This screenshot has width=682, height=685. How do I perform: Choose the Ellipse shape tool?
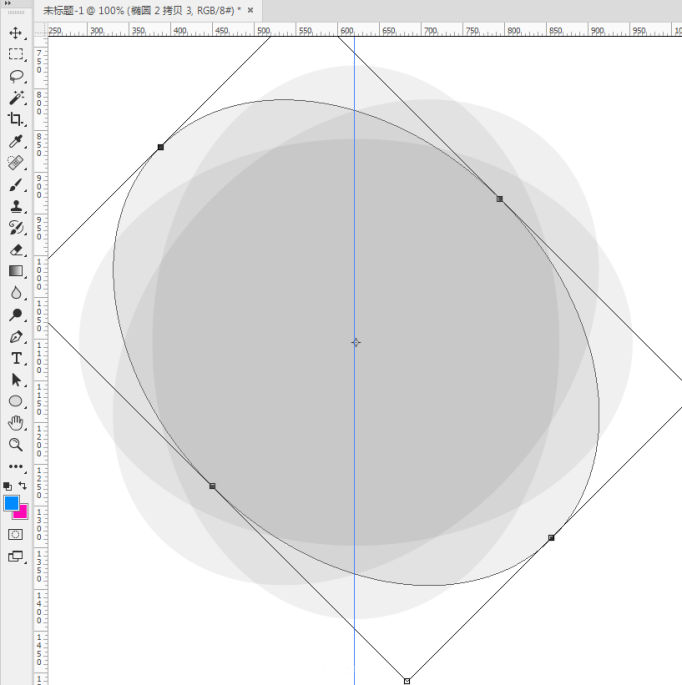coord(16,401)
